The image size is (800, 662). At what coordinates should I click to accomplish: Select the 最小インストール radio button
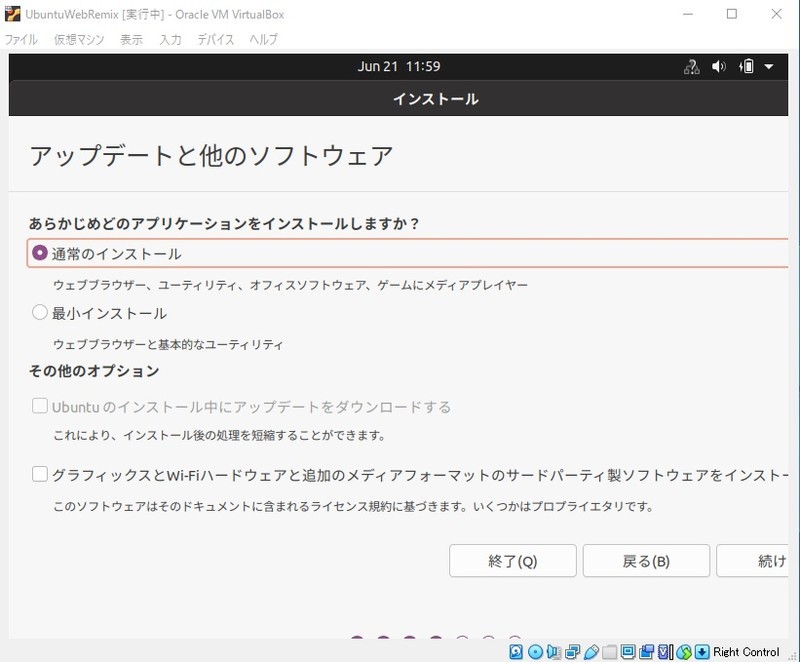39,312
